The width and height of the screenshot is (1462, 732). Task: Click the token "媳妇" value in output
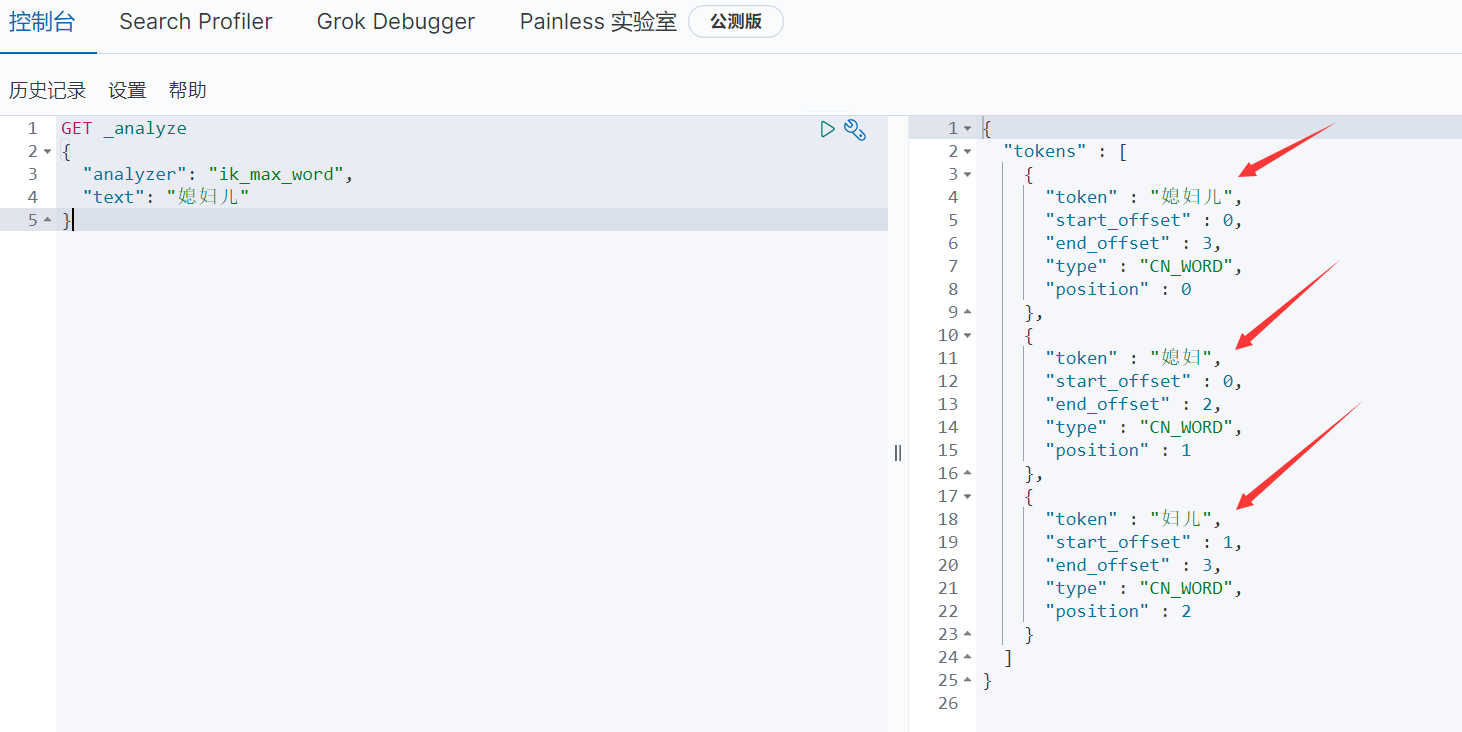(1180, 358)
